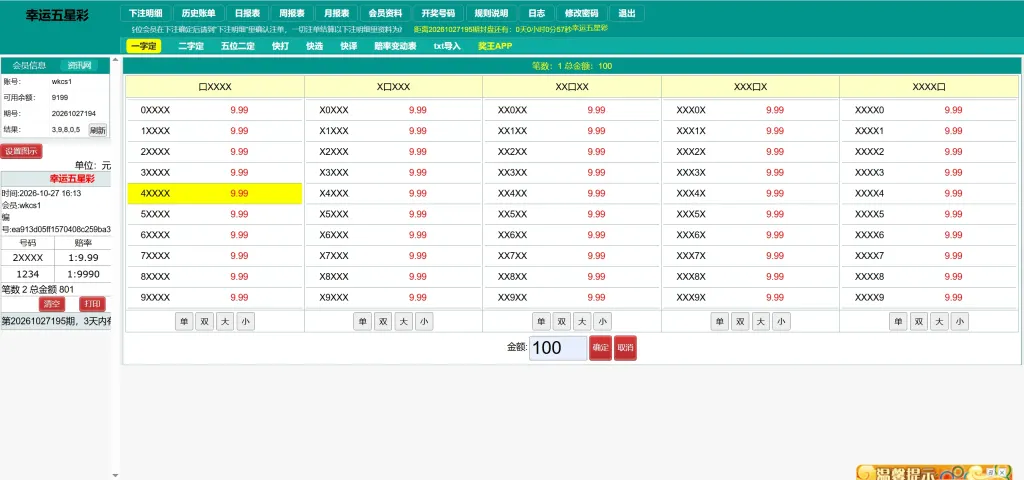Cancel the bet with 取消
1024x480 pixels.
pos(625,348)
